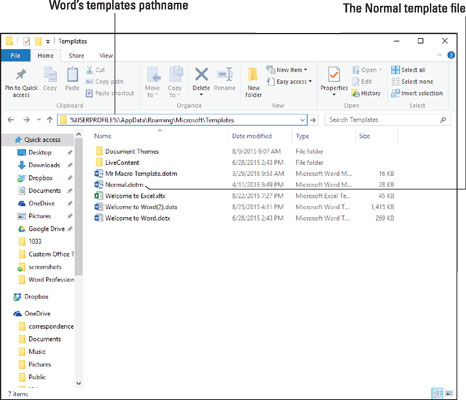This screenshot has height=400, width=466.
Task: Open the Move to menu
Action: pyautogui.click(x=152, y=82)
